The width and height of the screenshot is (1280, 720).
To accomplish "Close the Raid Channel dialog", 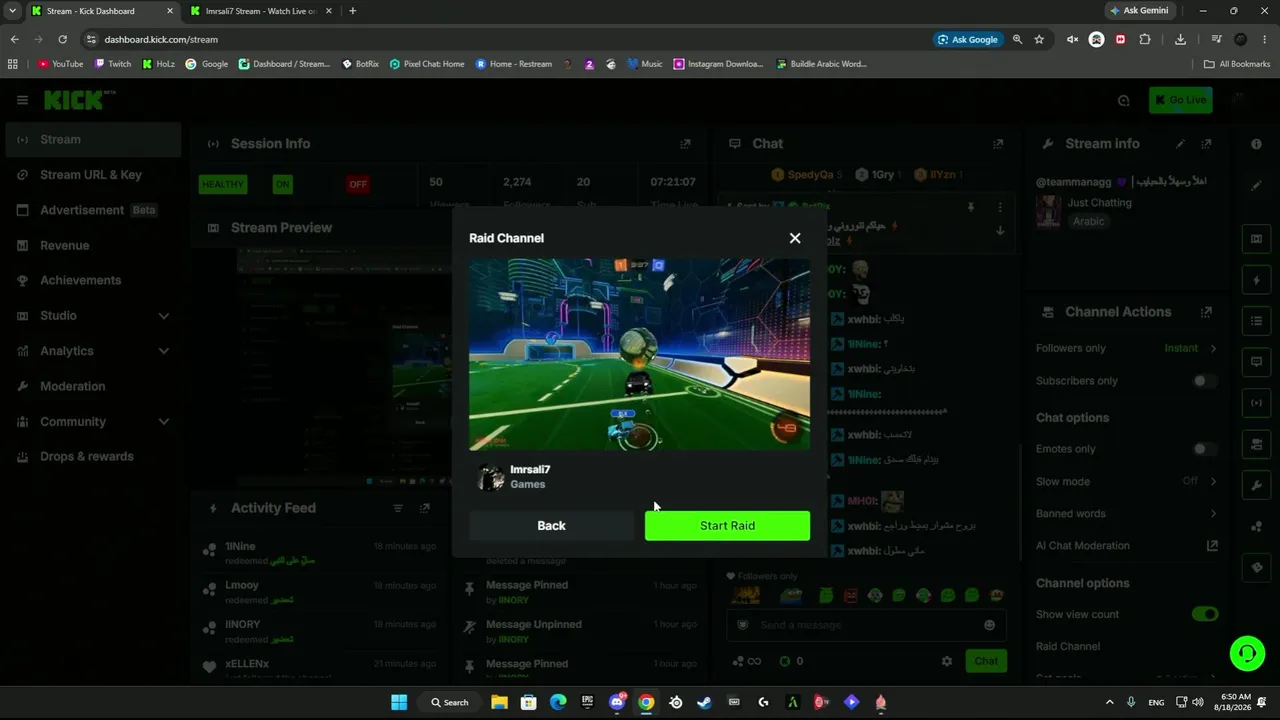I will tap(795, 238).
